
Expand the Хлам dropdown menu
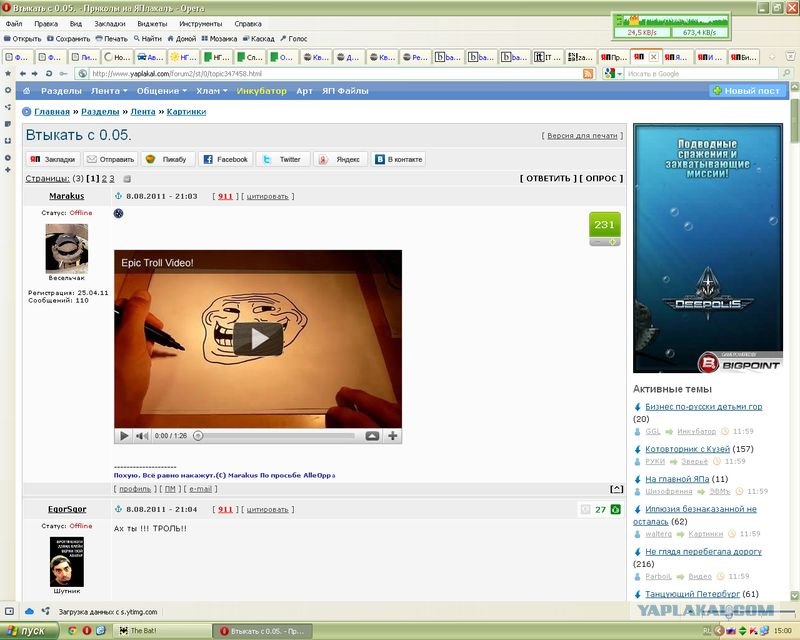(212, 91)
